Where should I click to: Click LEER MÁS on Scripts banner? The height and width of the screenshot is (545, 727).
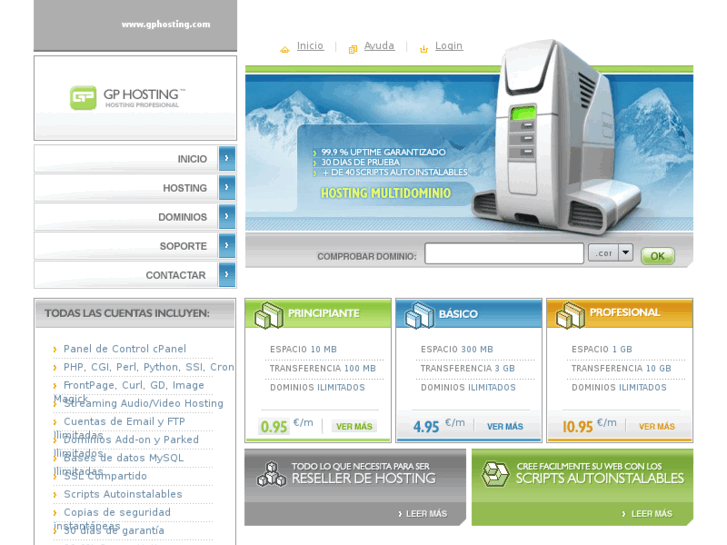647,513
